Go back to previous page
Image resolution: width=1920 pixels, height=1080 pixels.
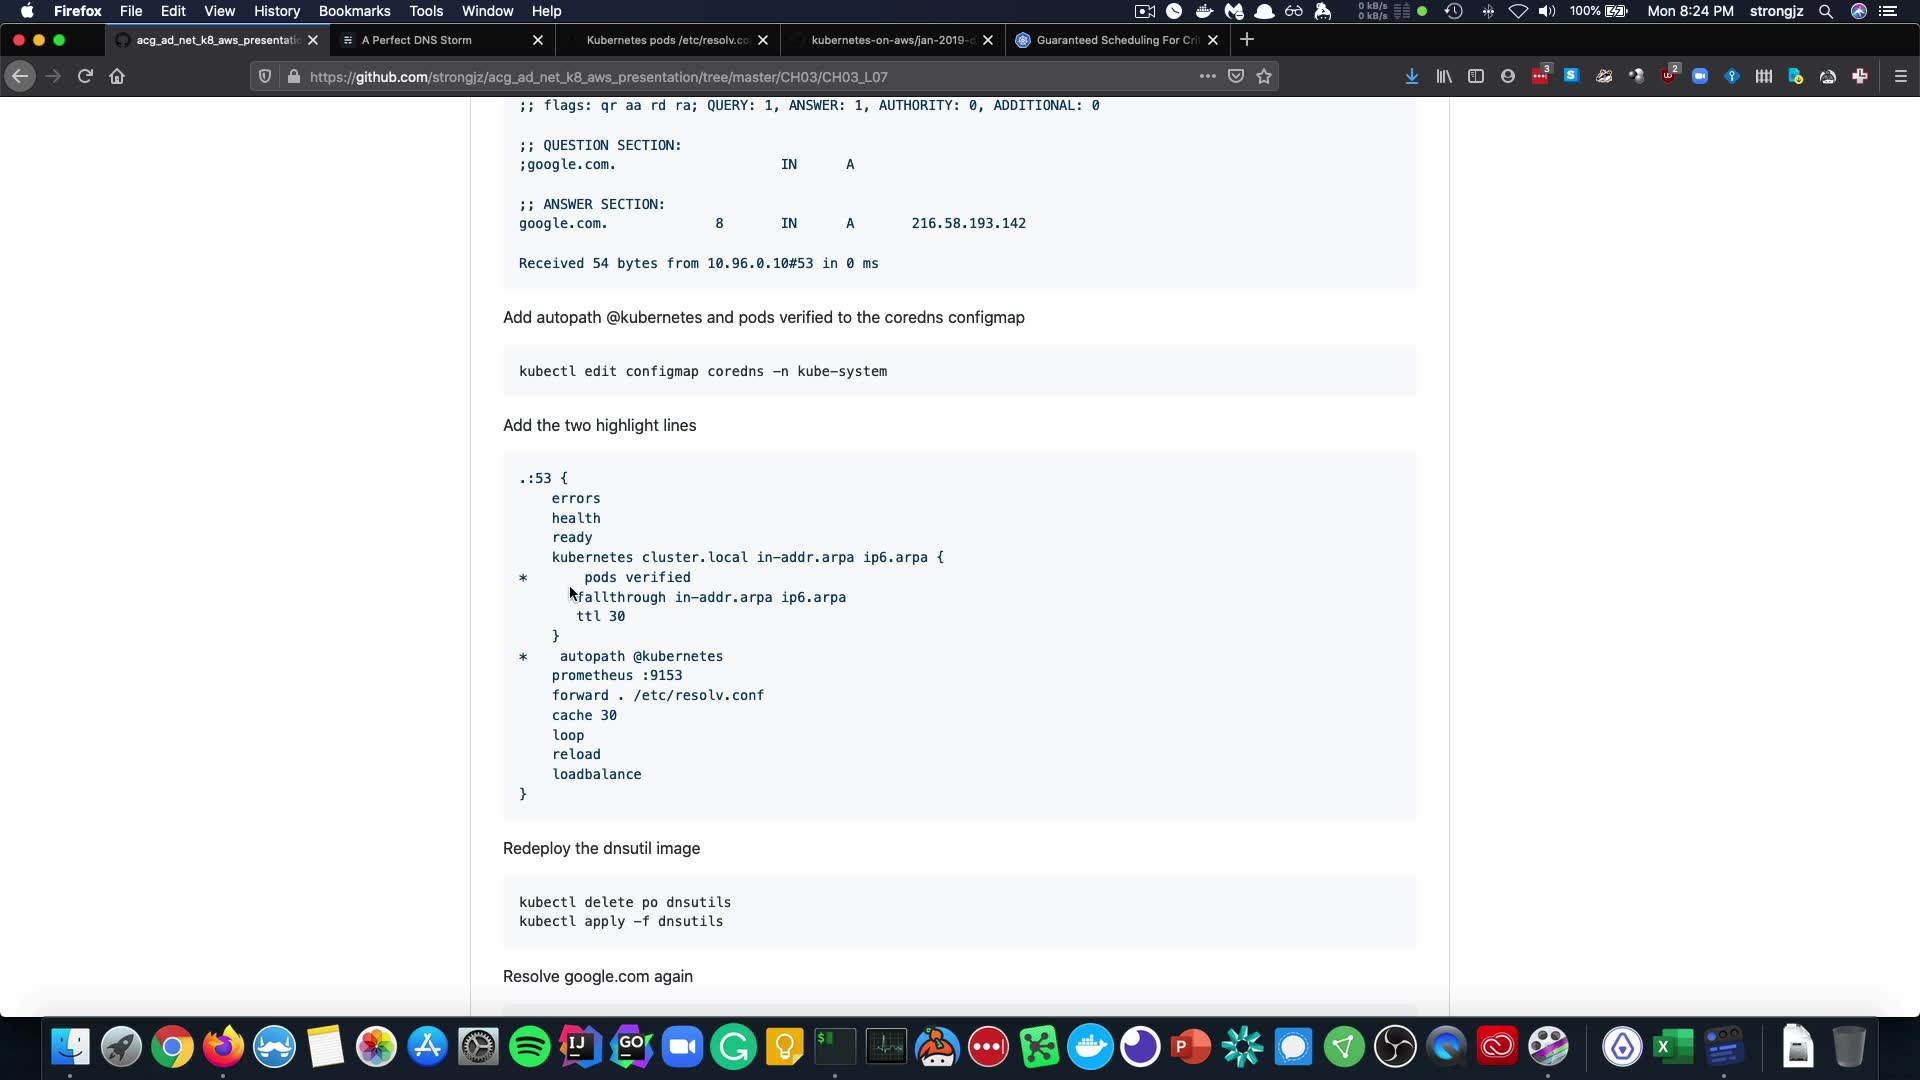pyautogui.click(x=20, y=76)
